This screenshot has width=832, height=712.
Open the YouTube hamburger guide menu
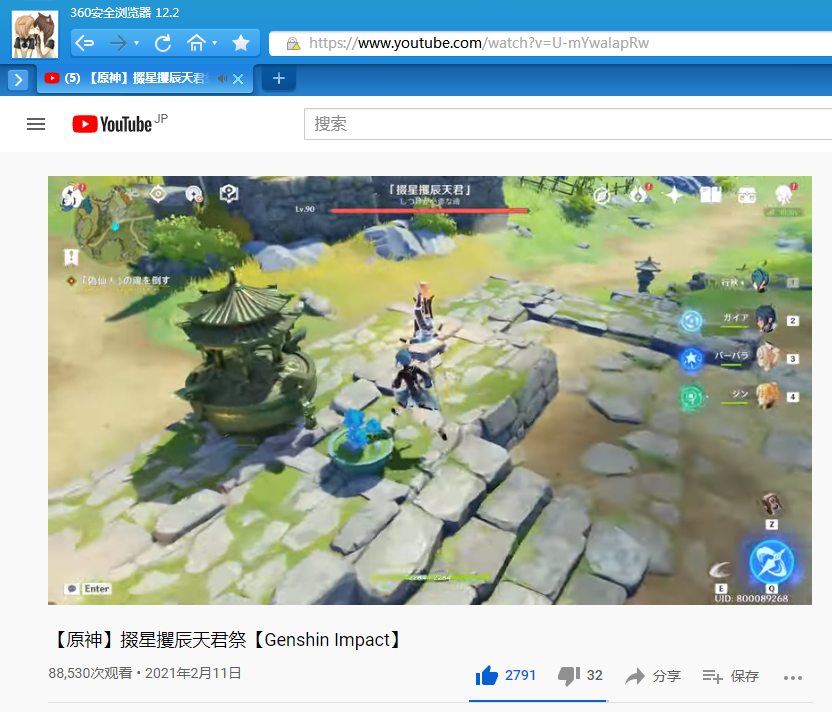(36, 124)
